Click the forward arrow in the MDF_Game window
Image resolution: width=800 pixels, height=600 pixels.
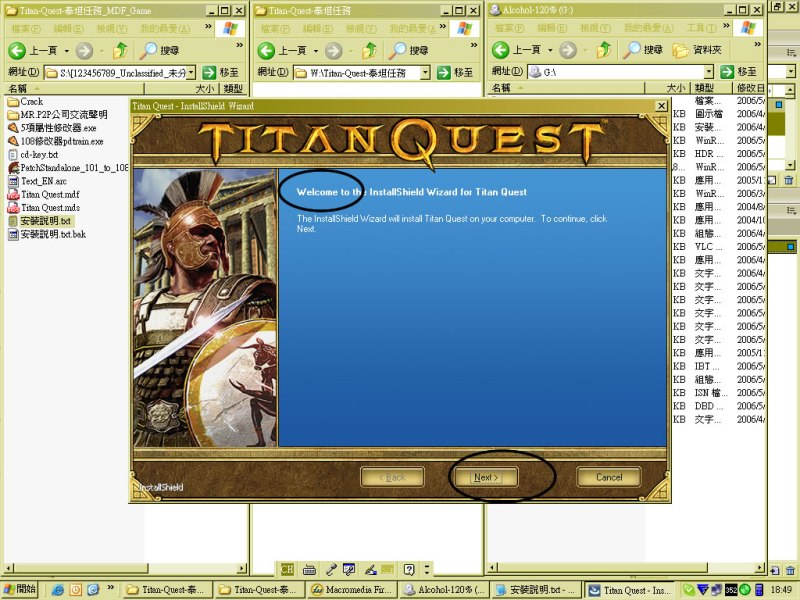(84, 51)
